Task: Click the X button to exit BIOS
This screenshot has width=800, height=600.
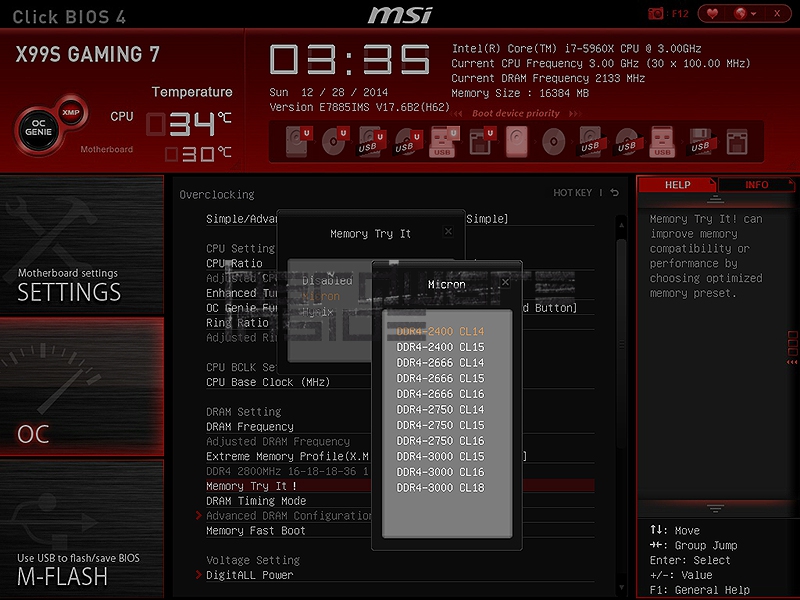Action: [777, 14]
